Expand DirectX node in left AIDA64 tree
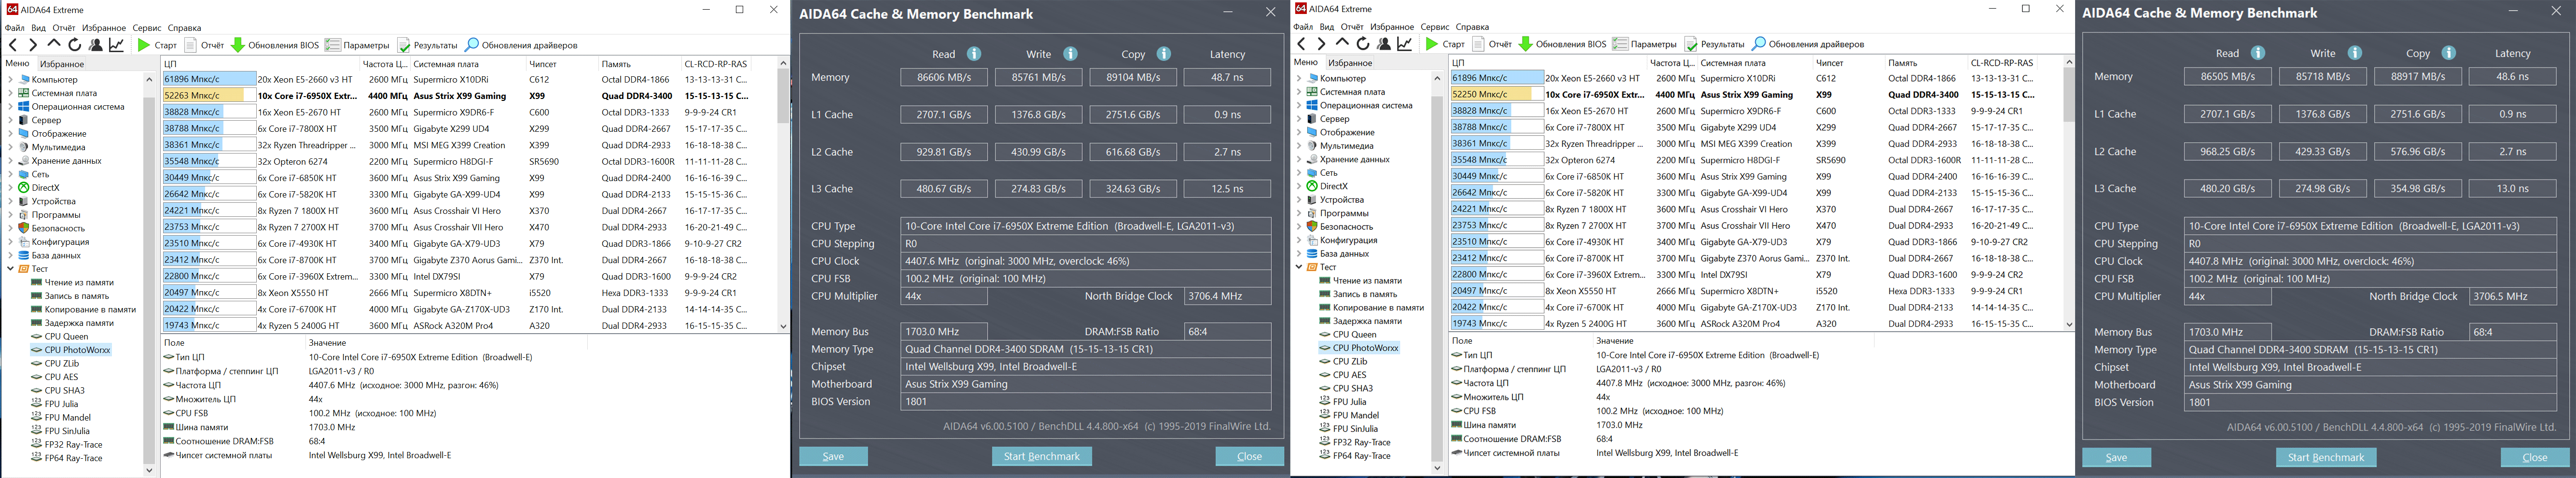2576x478 pixels. 10,188
